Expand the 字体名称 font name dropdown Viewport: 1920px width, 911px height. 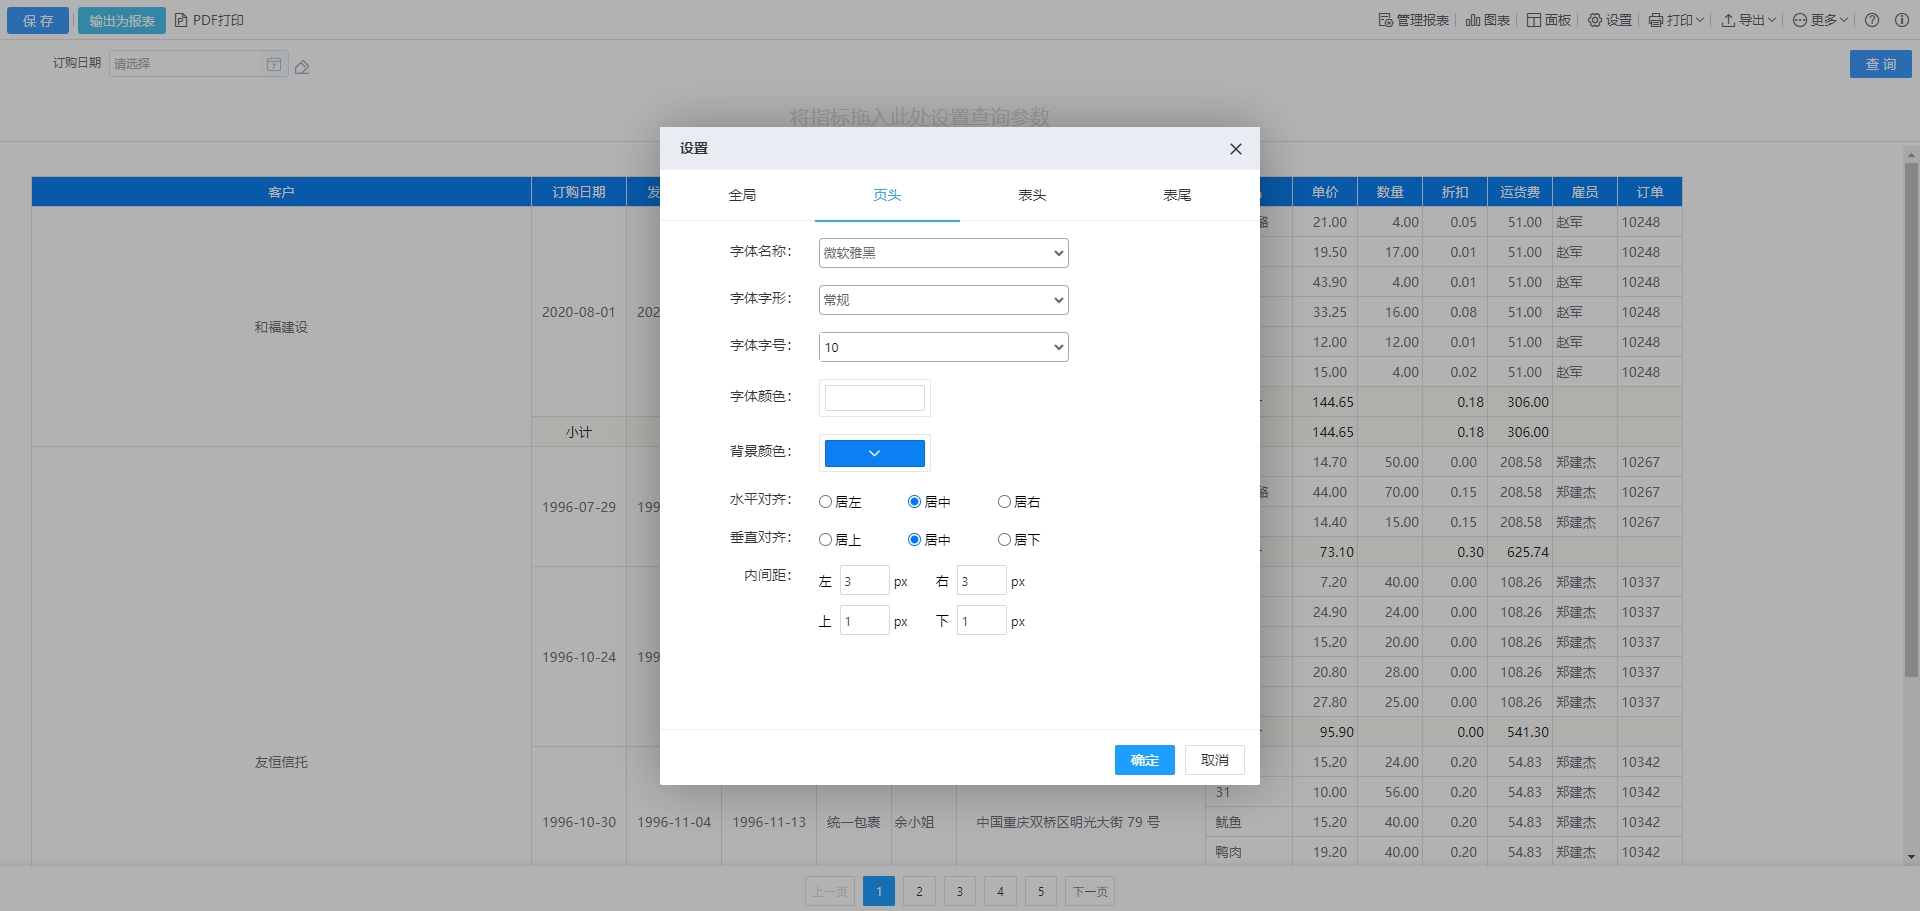943,253
